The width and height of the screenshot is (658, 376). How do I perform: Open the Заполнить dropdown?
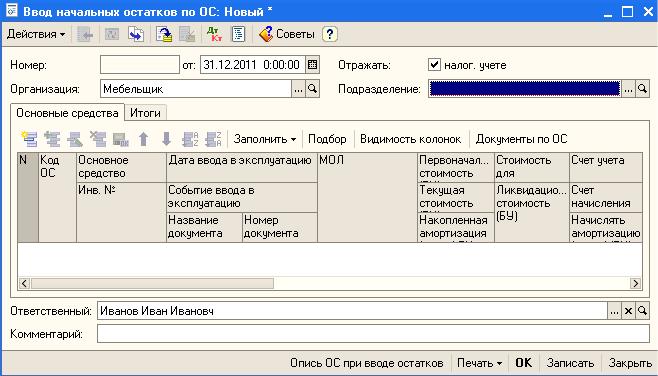click(265, 139)
